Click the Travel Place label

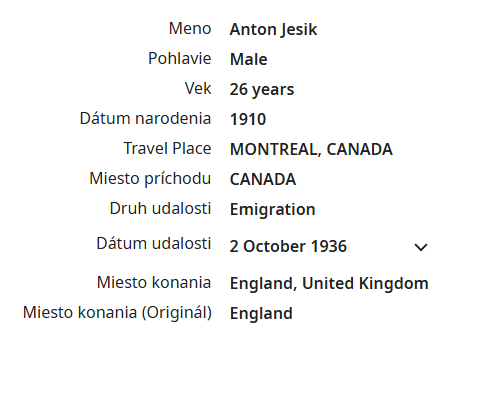pos(167,148)
